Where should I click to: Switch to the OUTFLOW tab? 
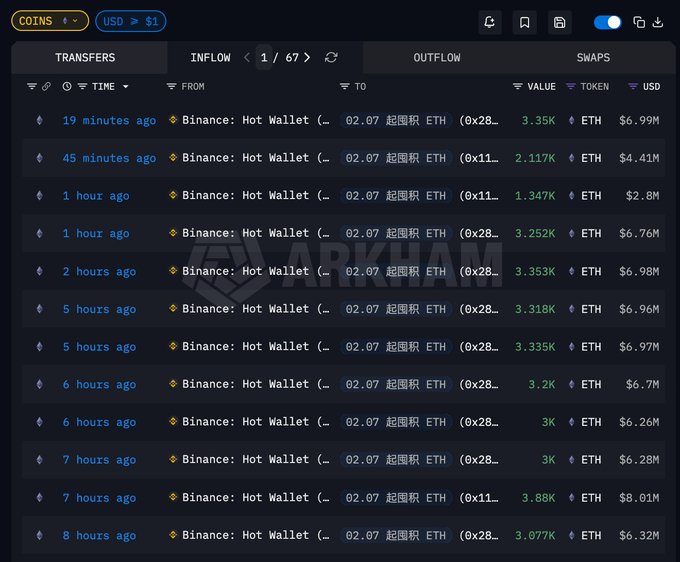pos(437,58)
